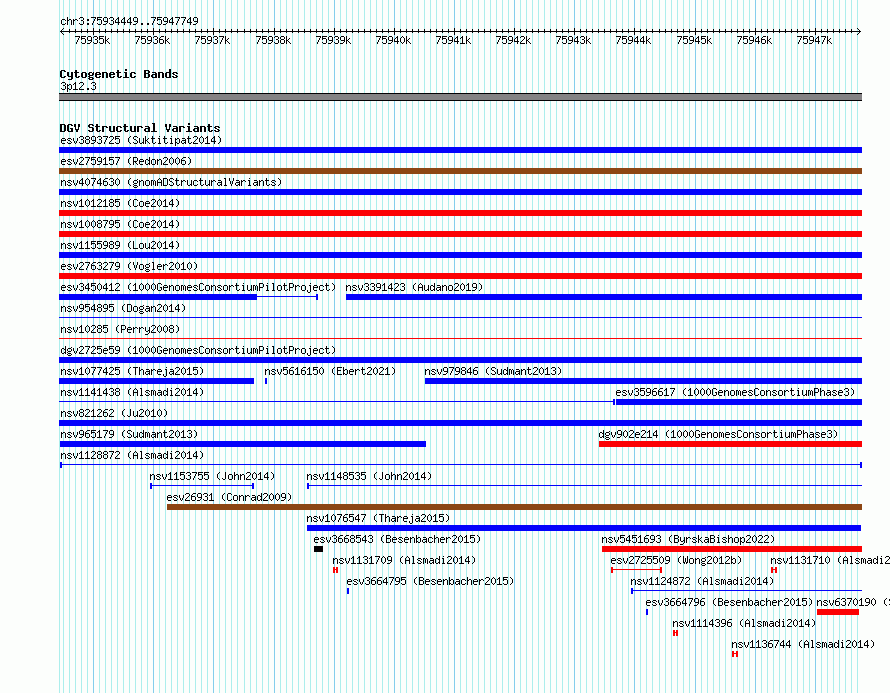Click the 75935k ruler position
Viewport: 890px width, 693px height.
click(x=93, y=40)
